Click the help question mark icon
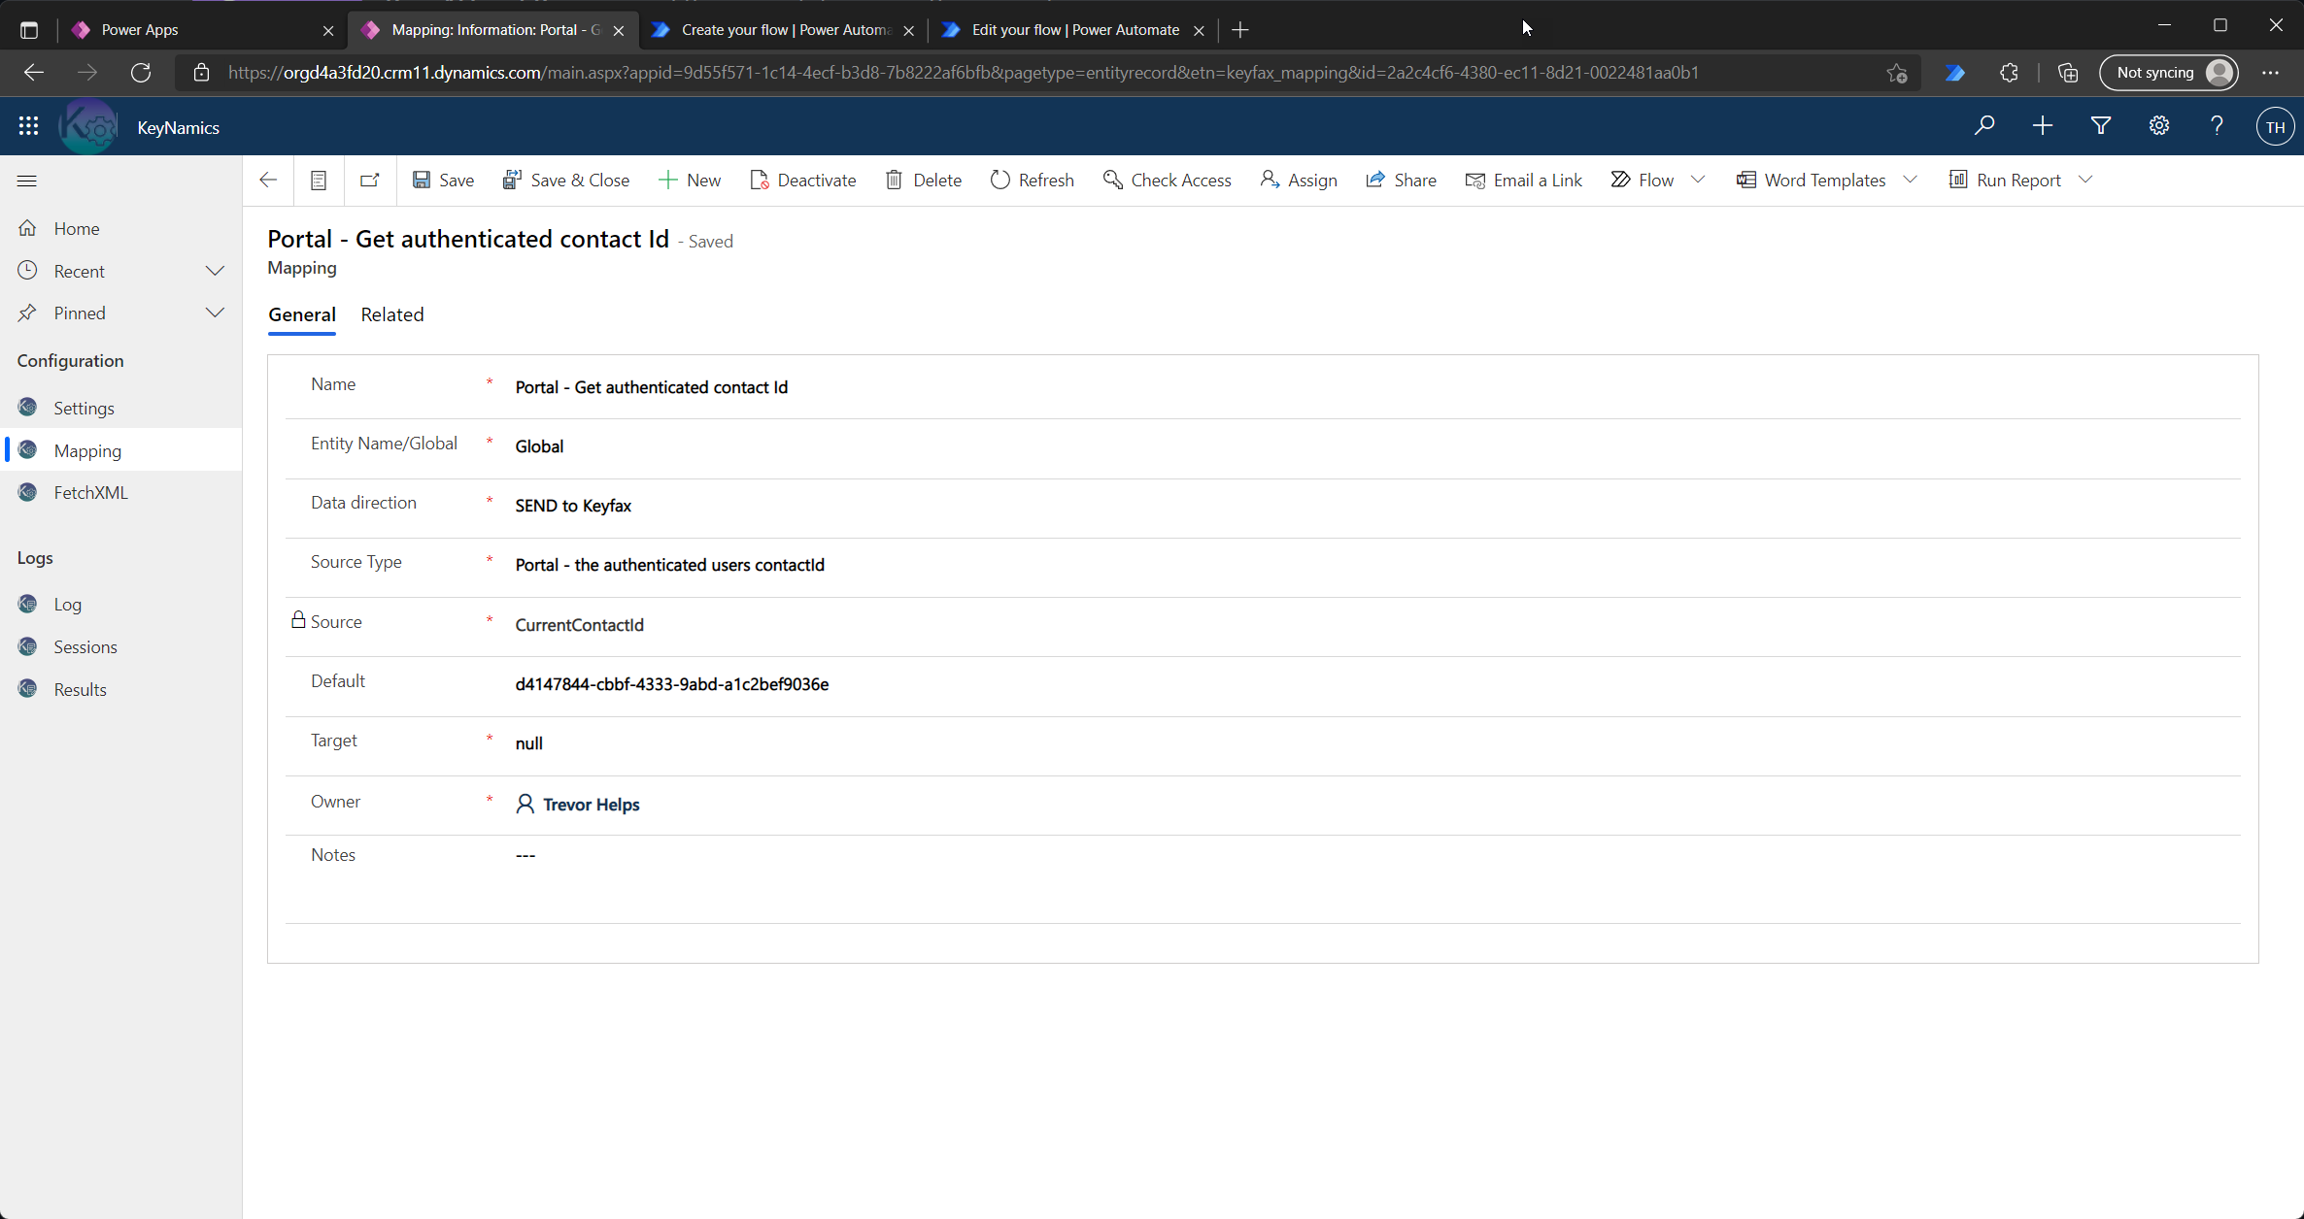2304x1219 pixels. (x=2216, y=126)
